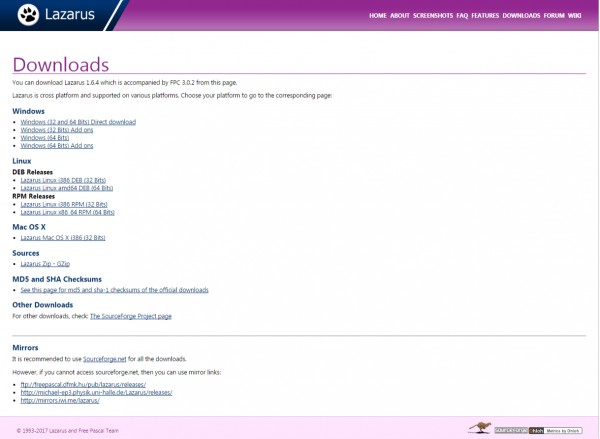This screenshot has width=600, height=439.
Task: Click the 'Lazarus is cross platform' sentence
Action: pos(172,96)
